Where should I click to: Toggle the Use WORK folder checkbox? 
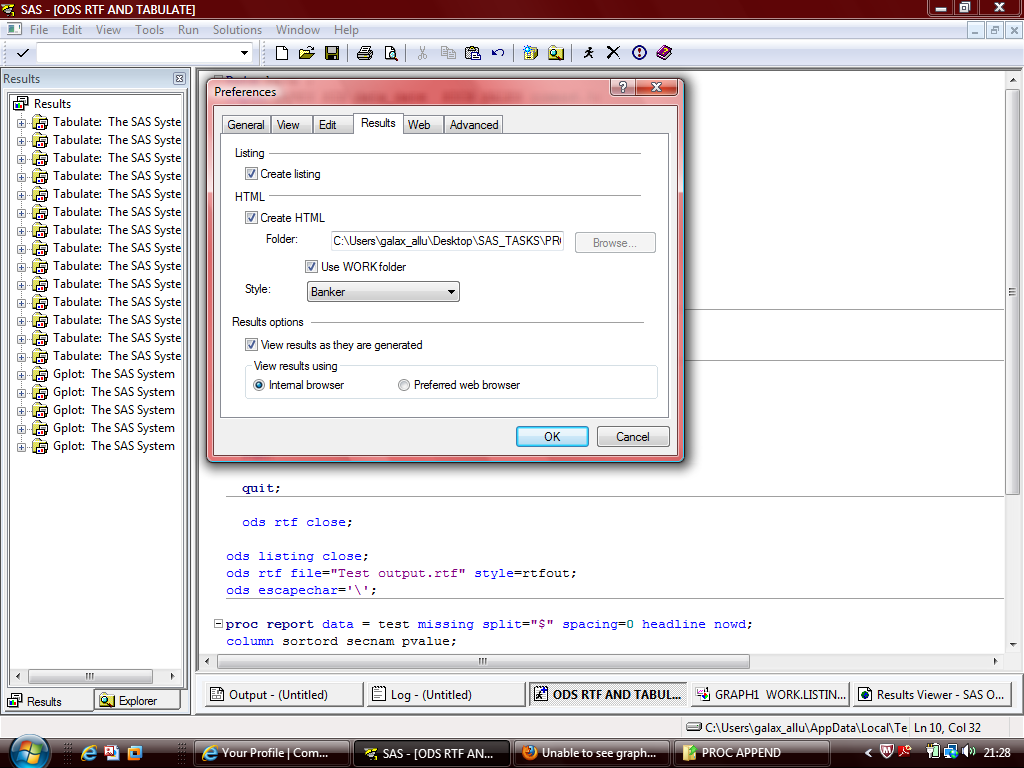click(312, 267)
